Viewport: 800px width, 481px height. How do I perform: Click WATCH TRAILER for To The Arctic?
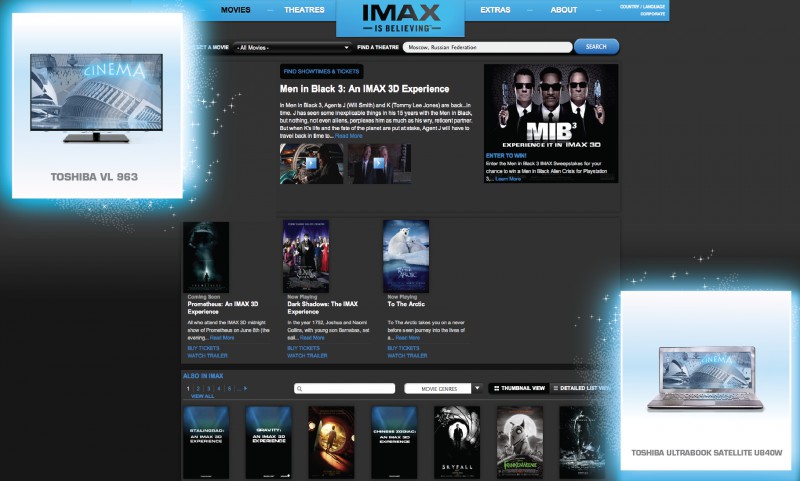point(408,356)
